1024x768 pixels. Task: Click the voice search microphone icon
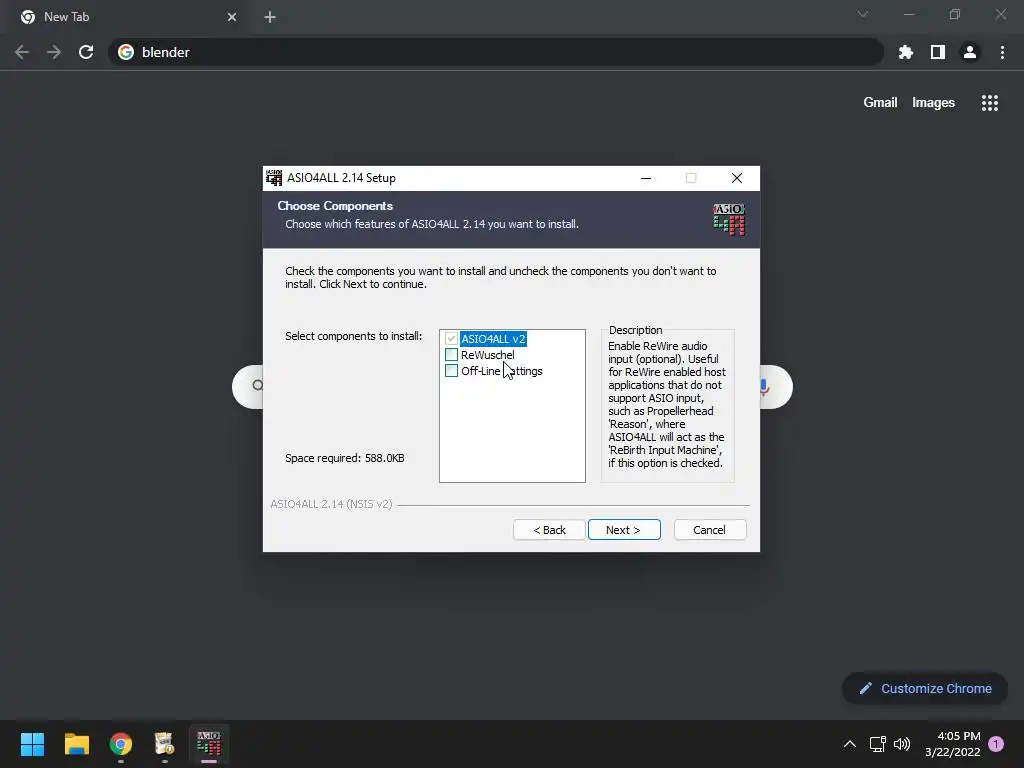[x=765, y=387]
